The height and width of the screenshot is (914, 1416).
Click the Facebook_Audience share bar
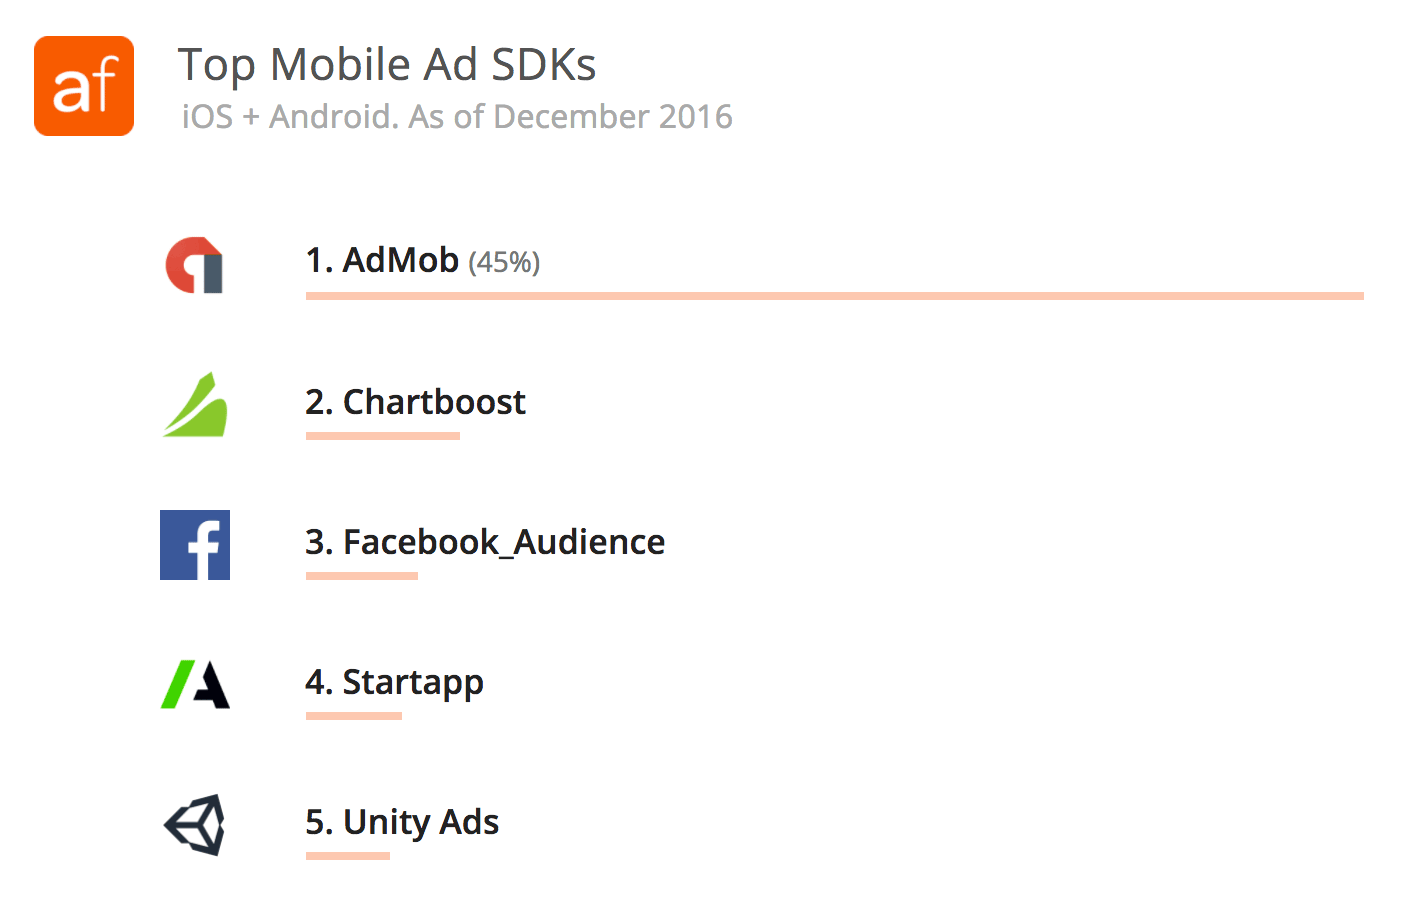click(x=362, y=576)
